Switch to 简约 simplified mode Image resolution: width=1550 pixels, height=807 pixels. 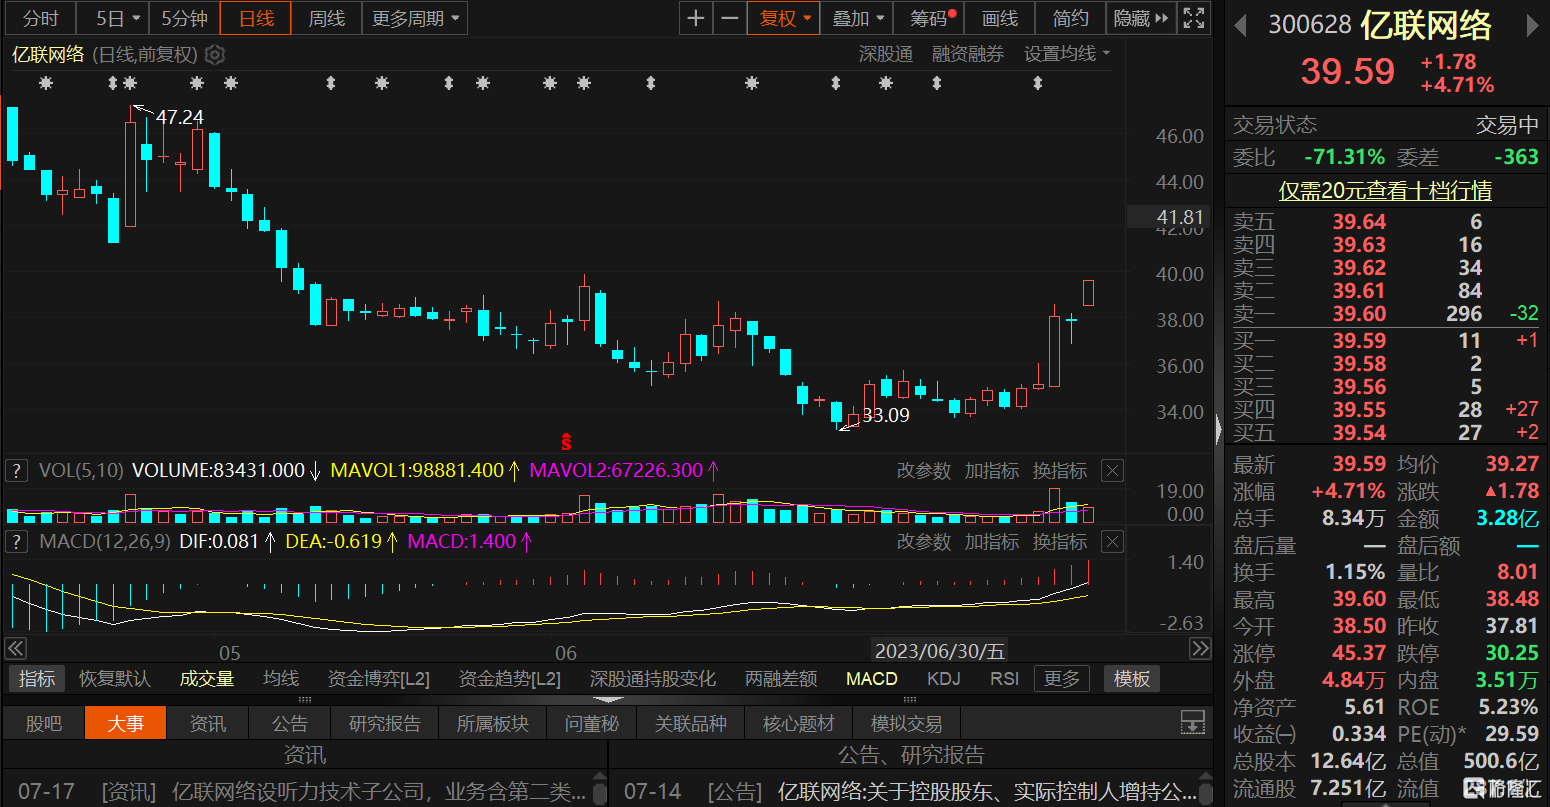1070,18
